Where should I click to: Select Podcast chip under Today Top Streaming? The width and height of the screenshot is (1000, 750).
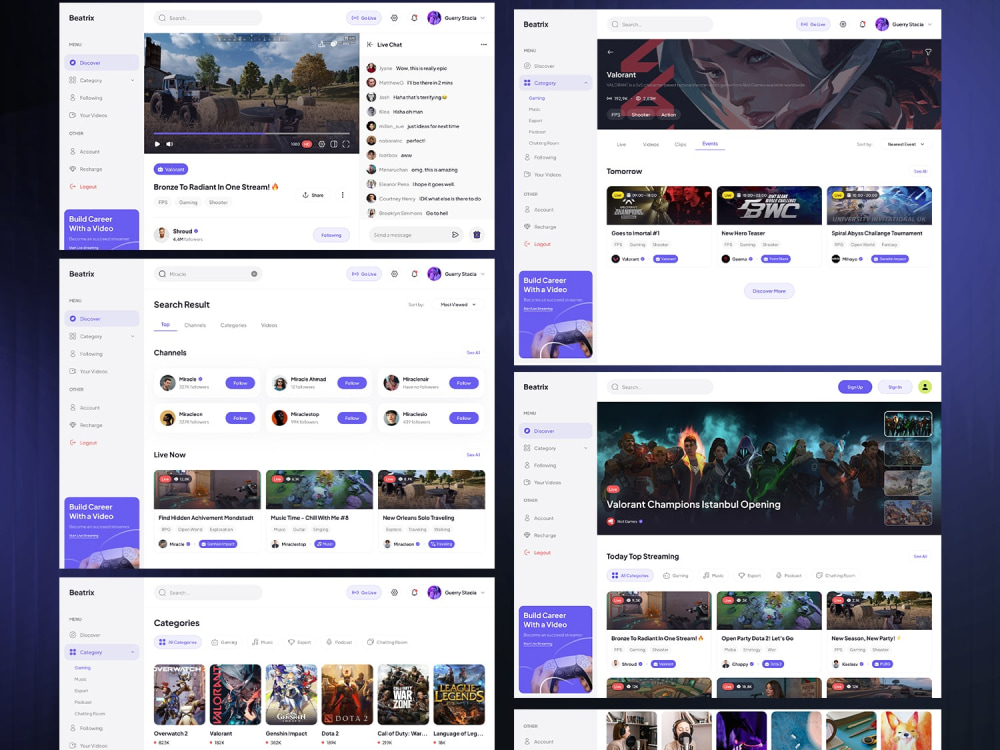789,575
